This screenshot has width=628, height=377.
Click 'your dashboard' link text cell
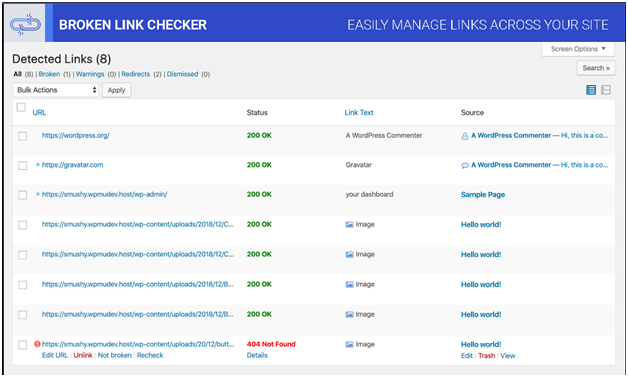tap(369, 194)
